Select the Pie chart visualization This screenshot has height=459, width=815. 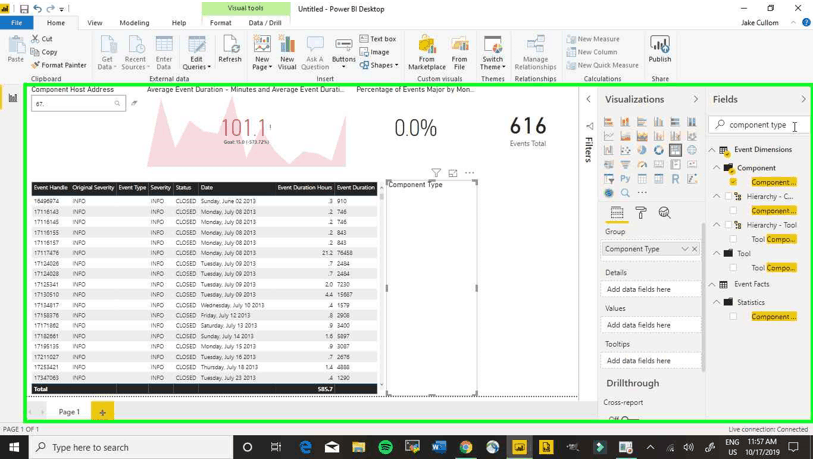tap(642, 150)
